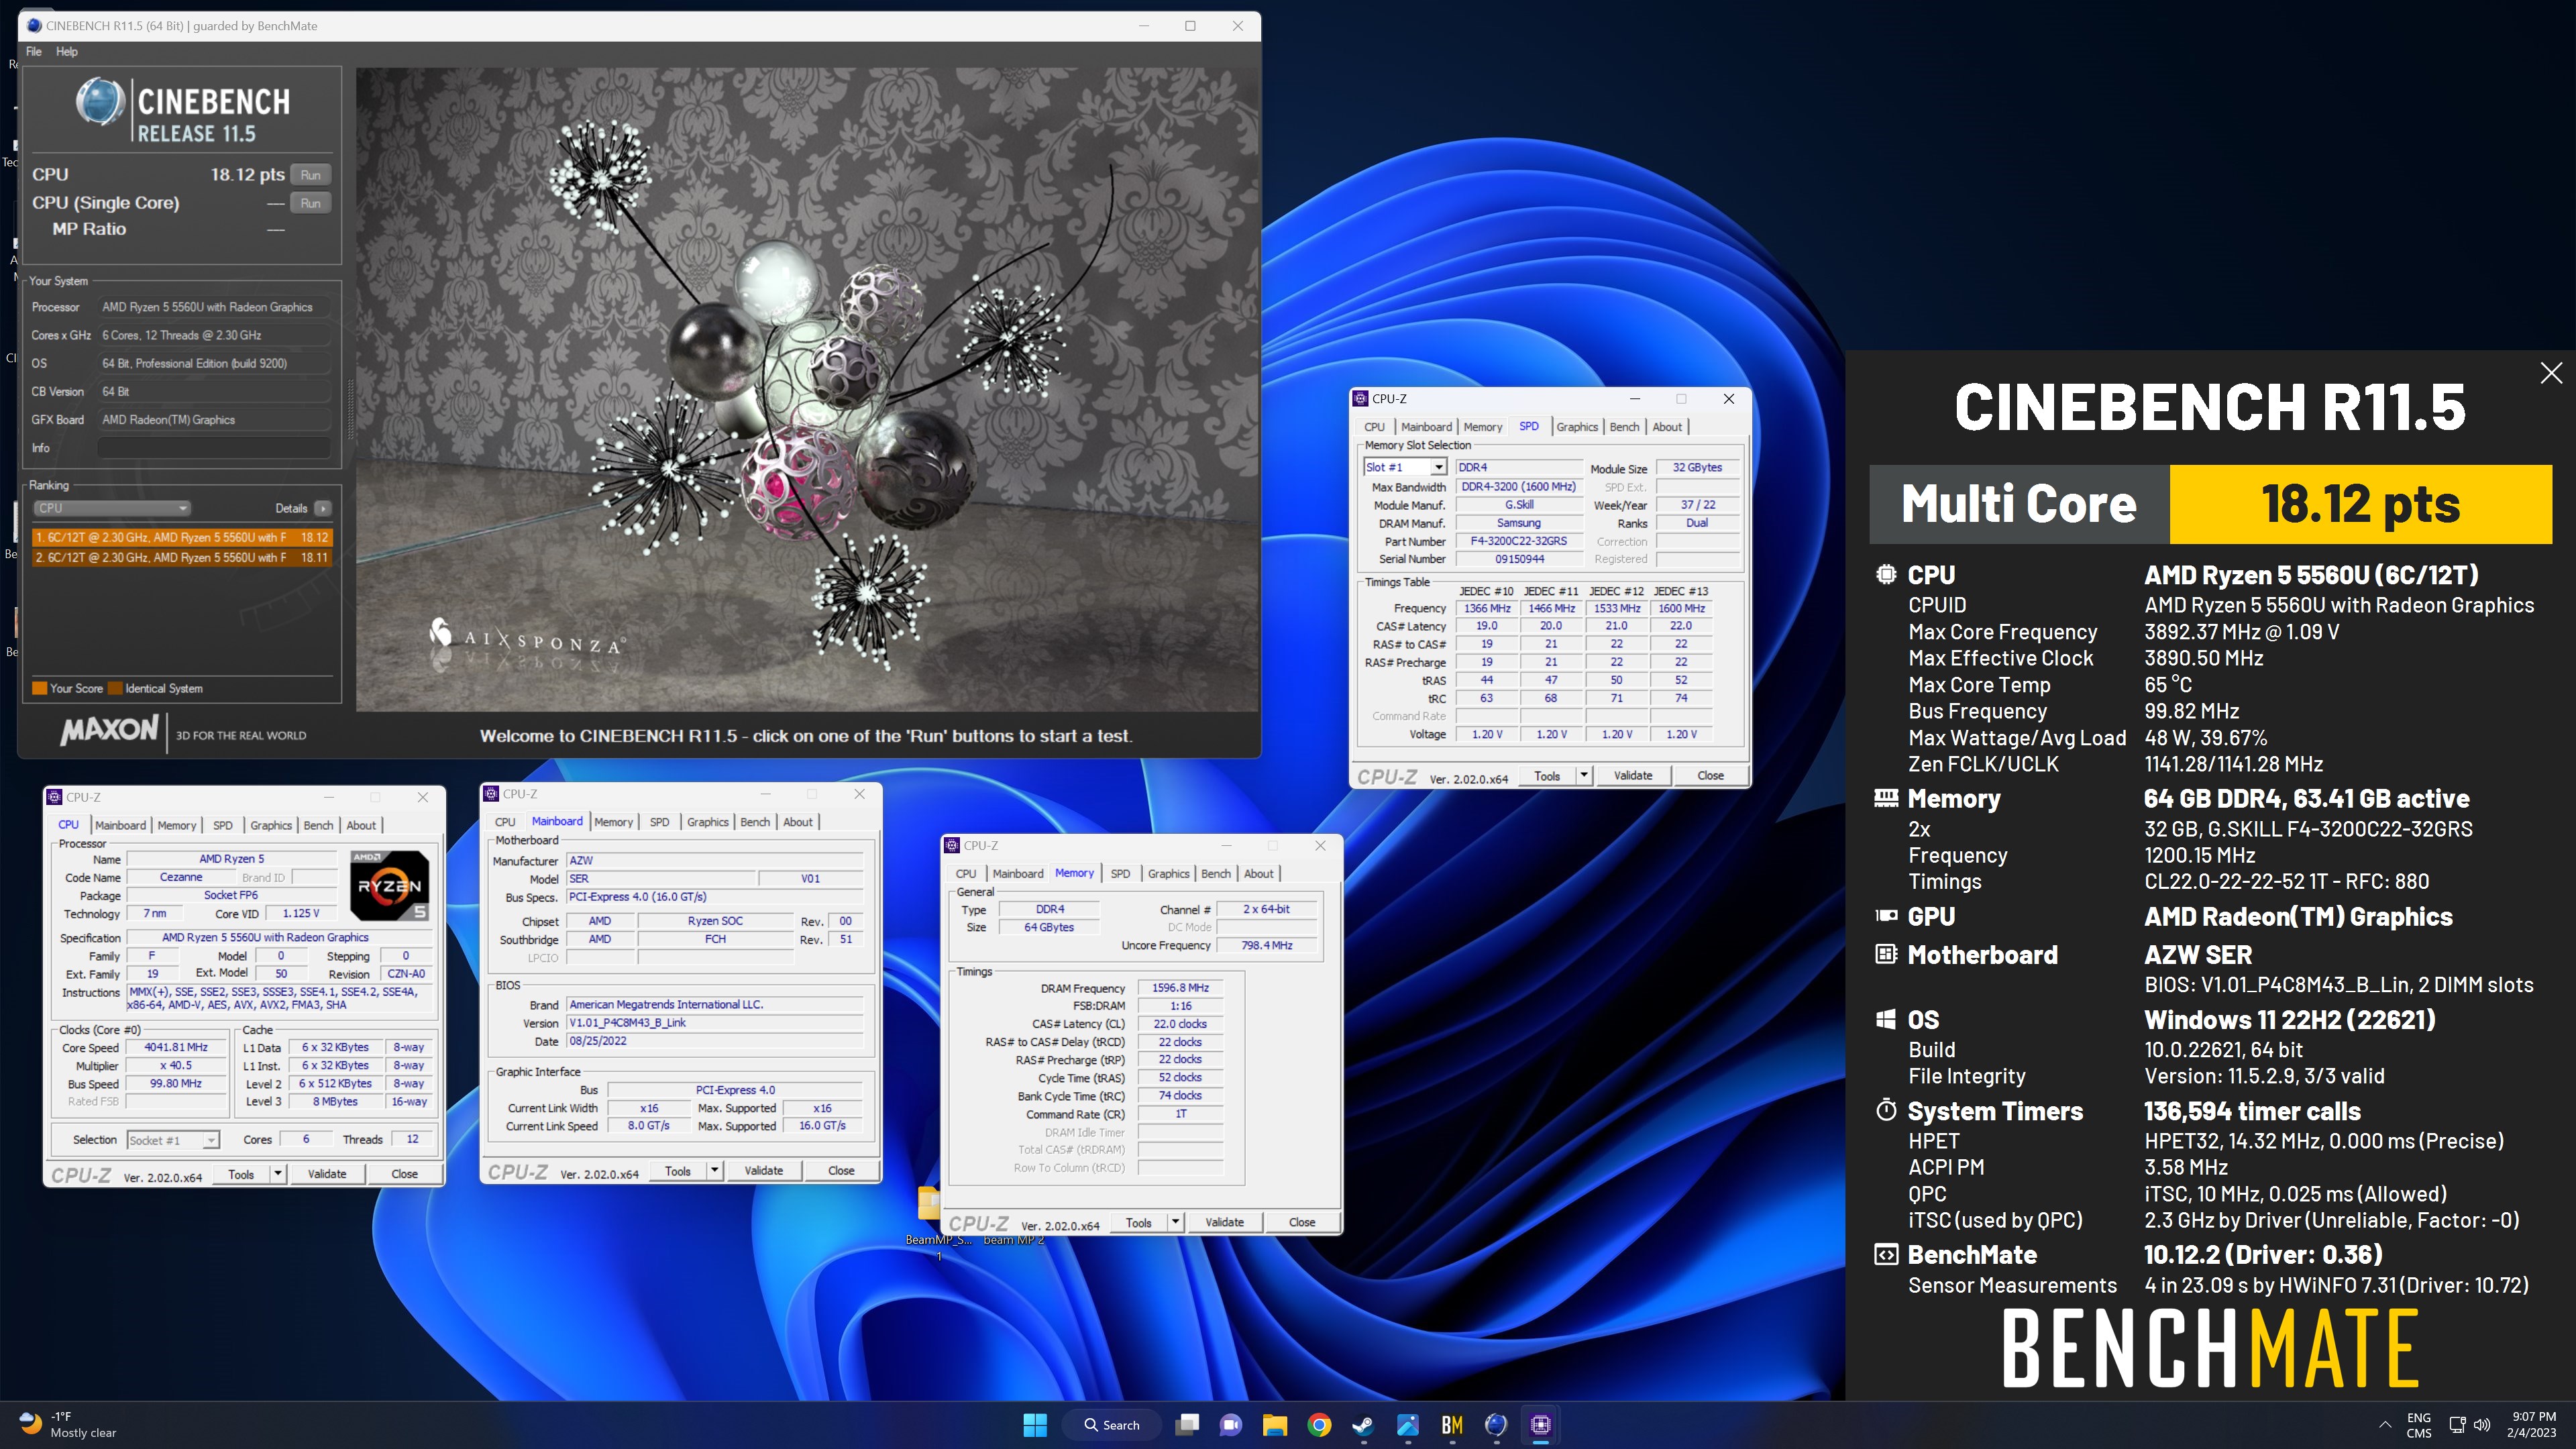The width and height of the screenshot is (2576, 1449).
Task: Open the Help menu in Cinebench
Action: point(67,52)
